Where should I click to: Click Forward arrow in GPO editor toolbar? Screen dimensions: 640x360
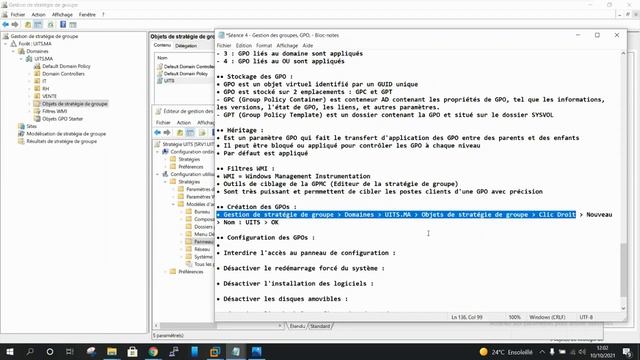coord(167,132)
